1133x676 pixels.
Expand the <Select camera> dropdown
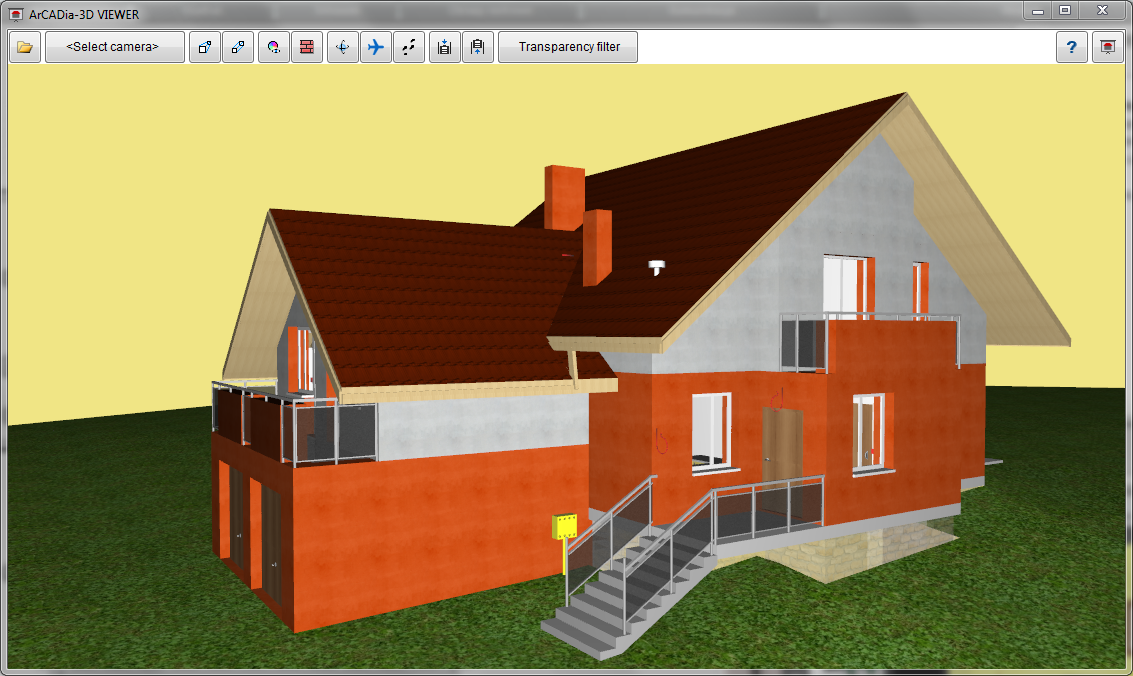pos(114,47)
